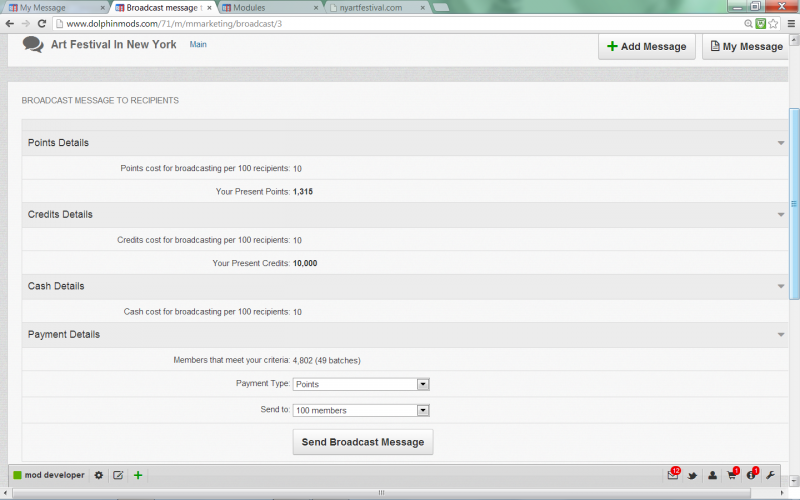Click the mod developer label
Image resolution: width=800 pixels, height=500 pixels.
point(55,475)
